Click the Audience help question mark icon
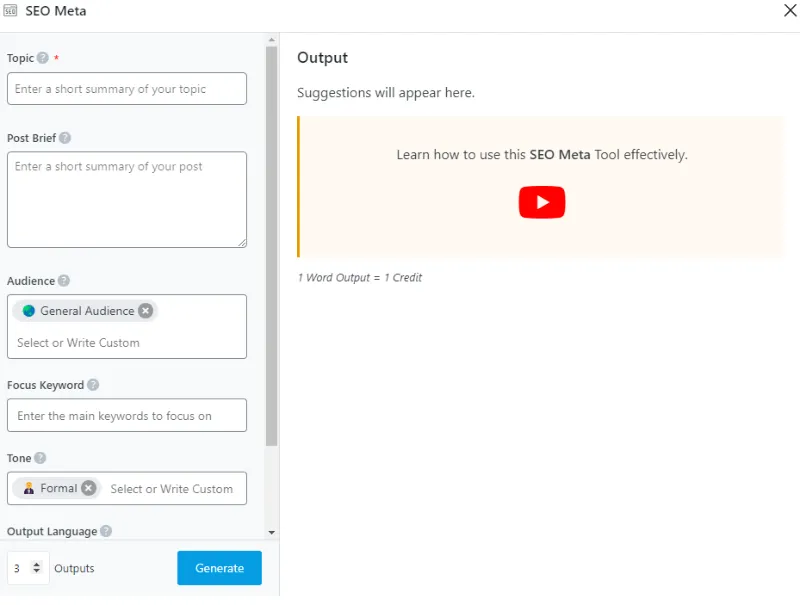Screen dimensions: 800x605 [64, 281]
